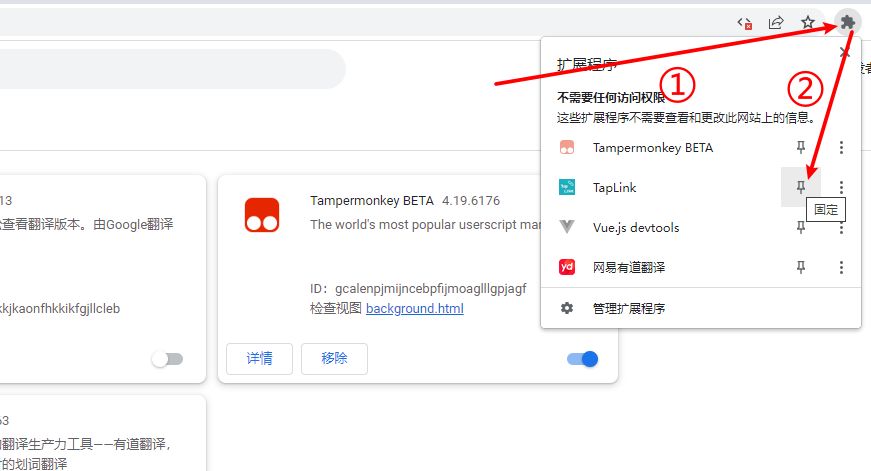Click 移除 to remove Tampermonkey BETA

pyautogui.click(x=334, y=359)
